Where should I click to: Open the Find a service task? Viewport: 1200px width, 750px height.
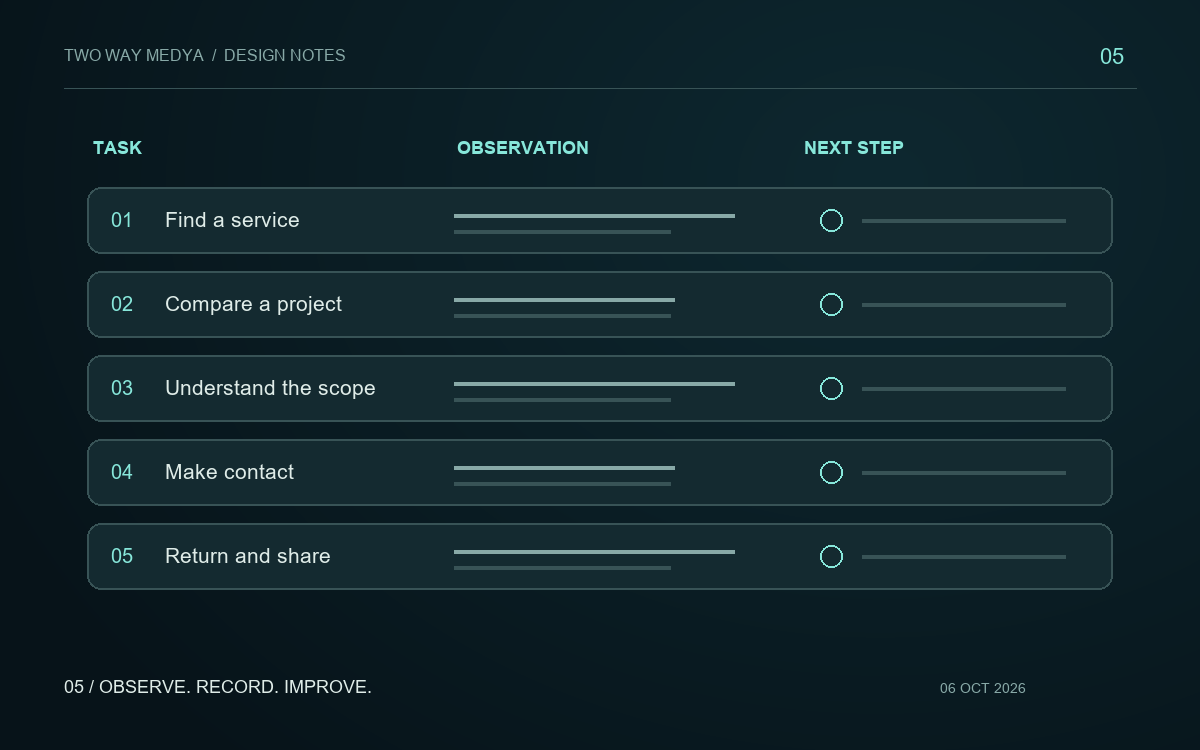click(232, 220)
